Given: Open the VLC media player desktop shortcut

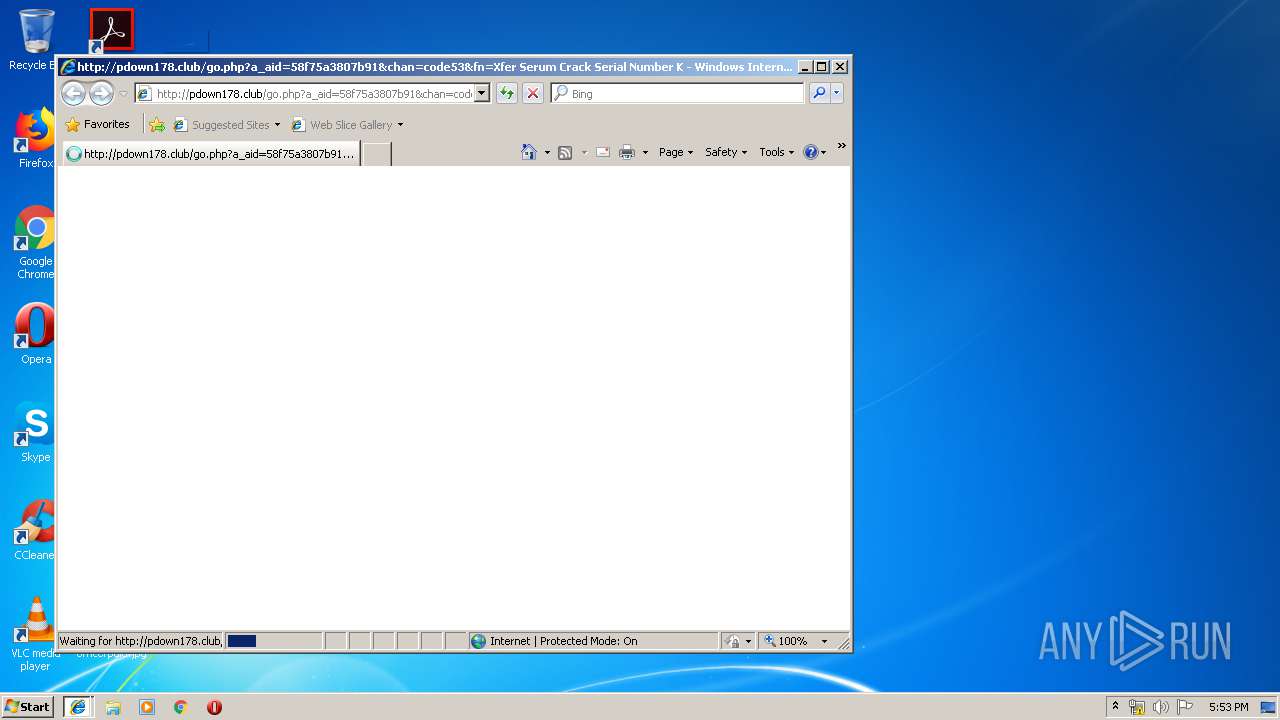Looking at the screenshot, I should pos(35,635).
